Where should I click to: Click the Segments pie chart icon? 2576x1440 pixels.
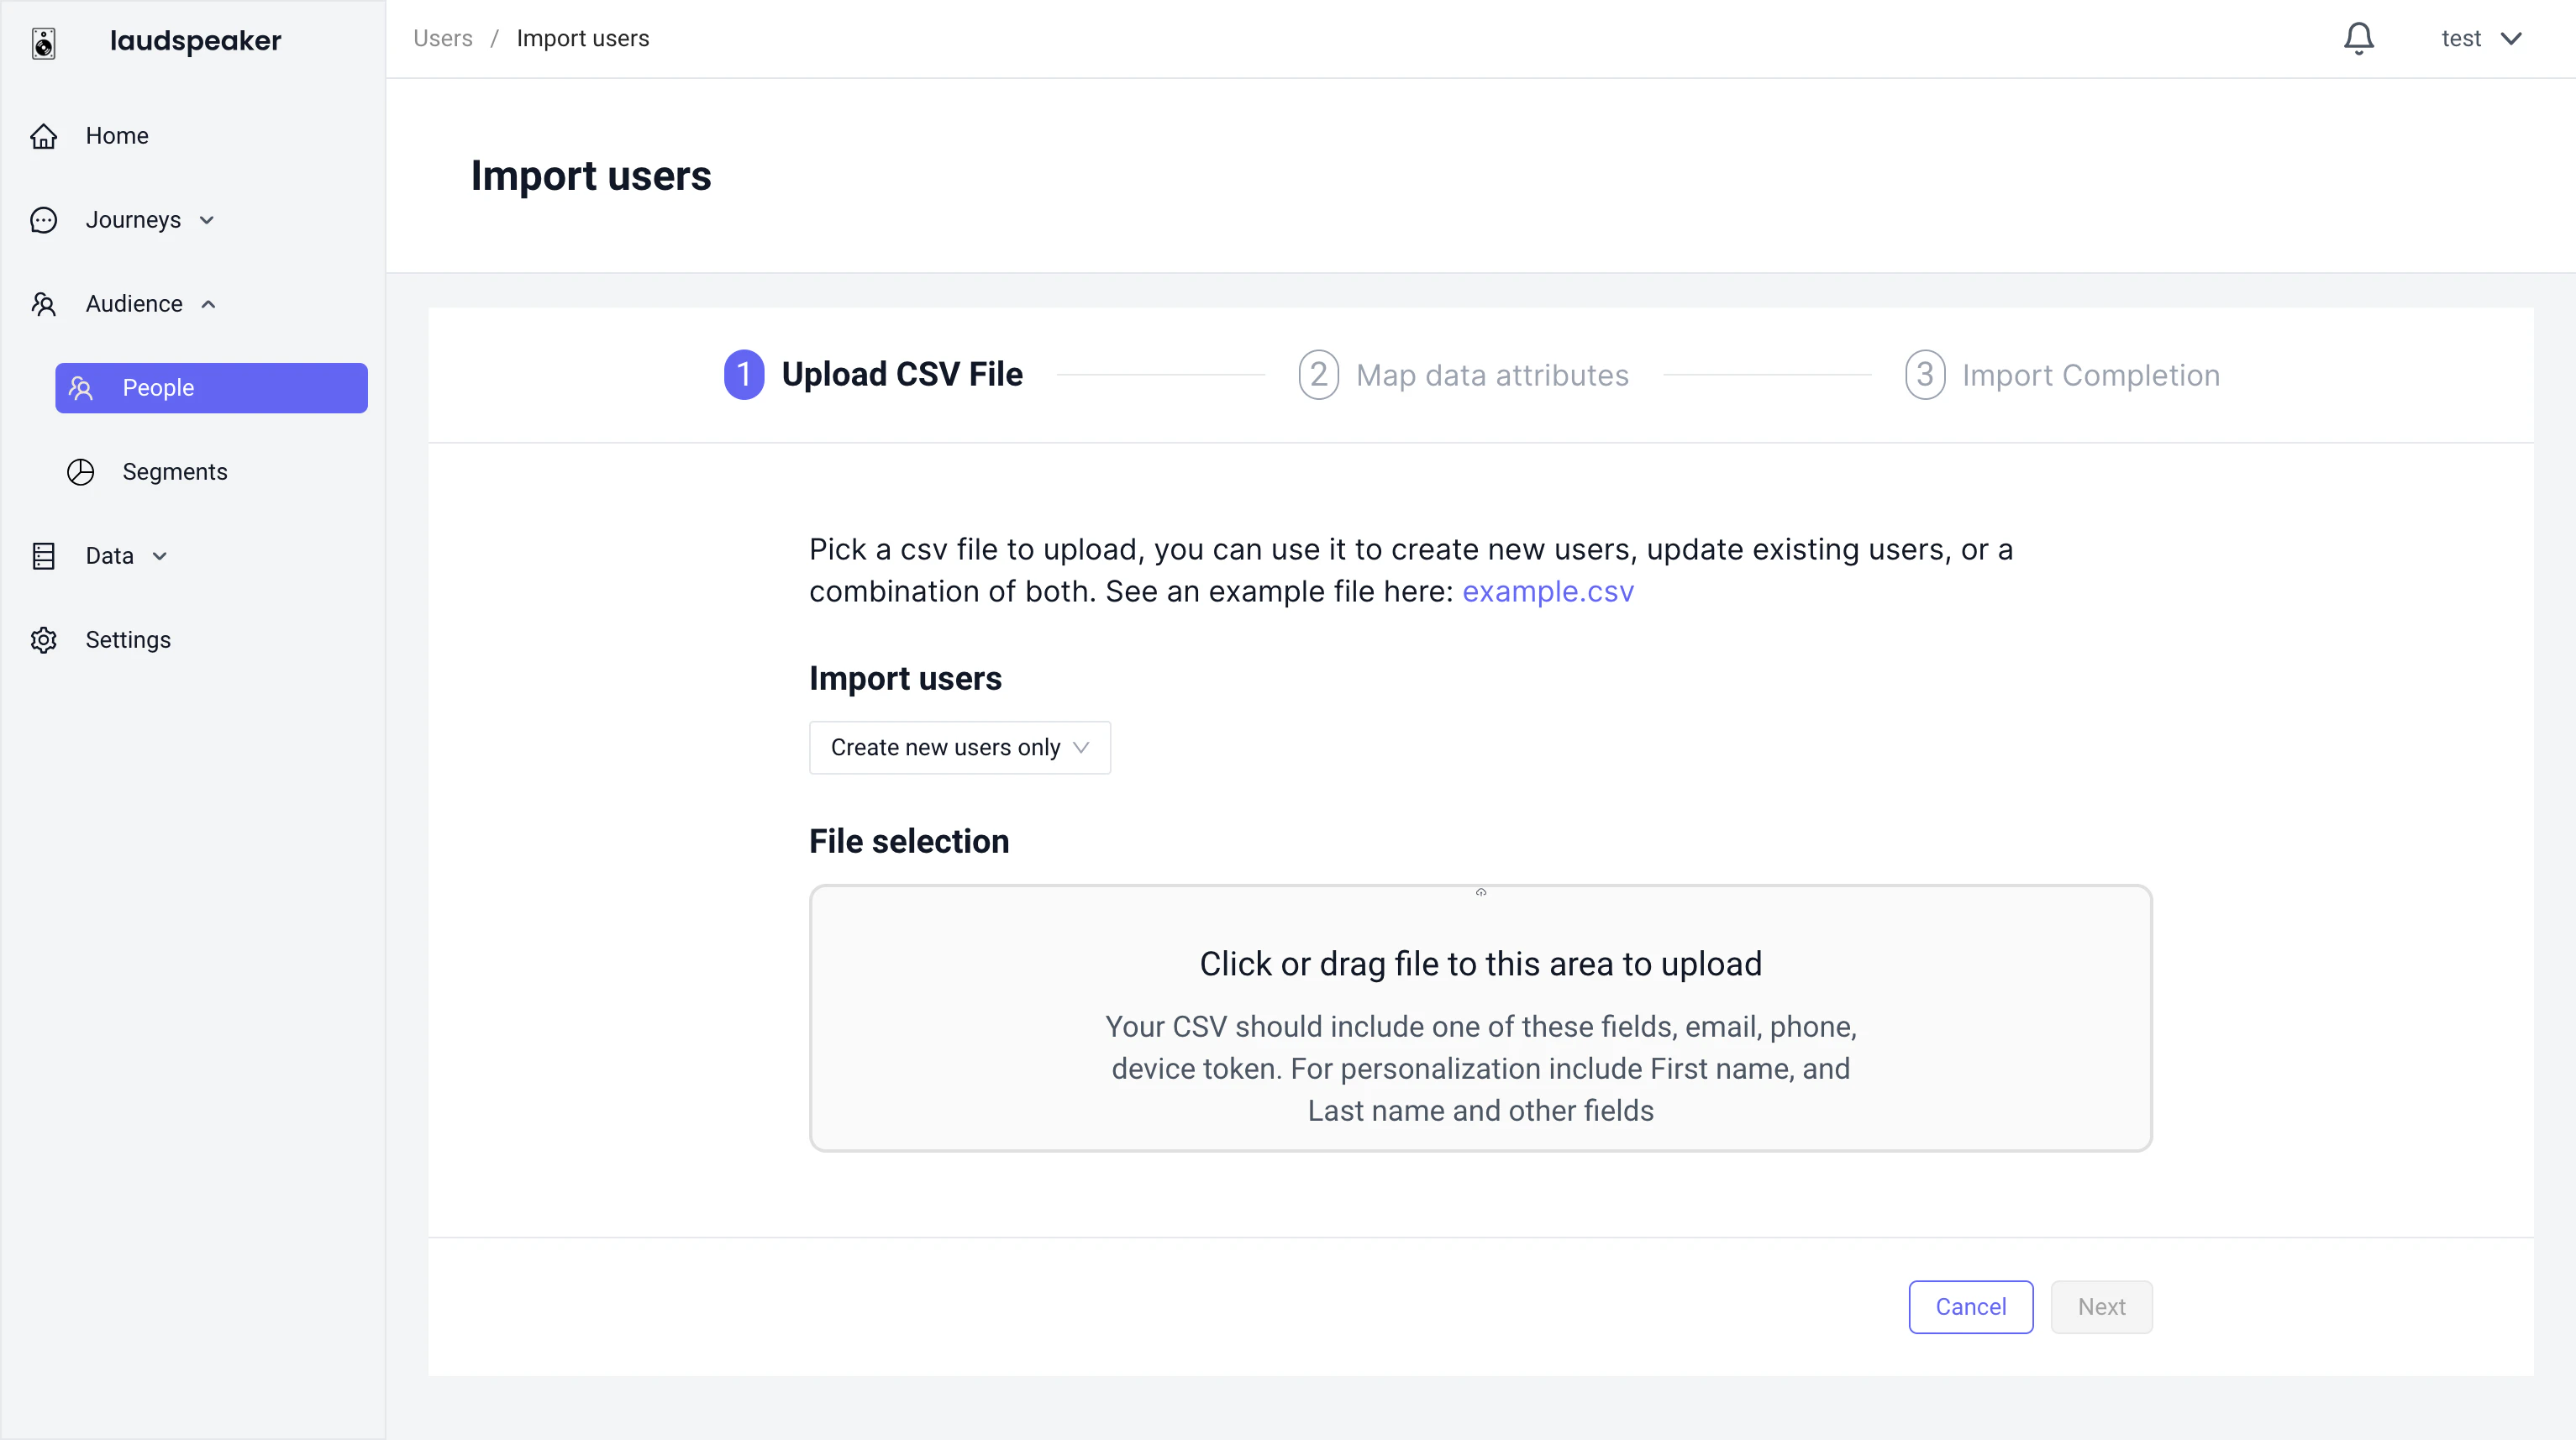click(x=80, y=472)
